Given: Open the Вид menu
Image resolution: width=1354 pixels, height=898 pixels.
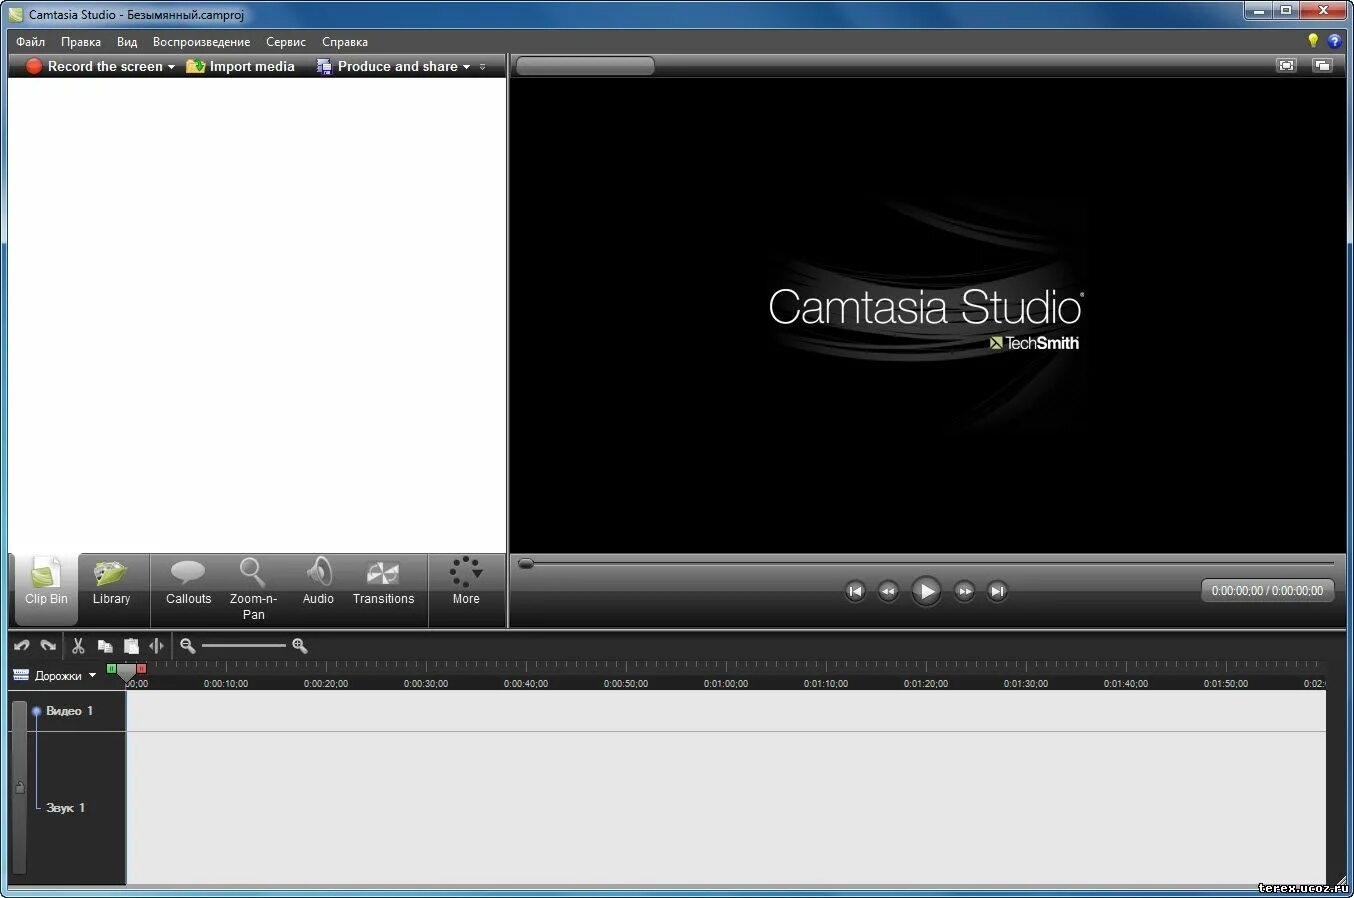Looking at the screenshot, I should tap(126, 42).
